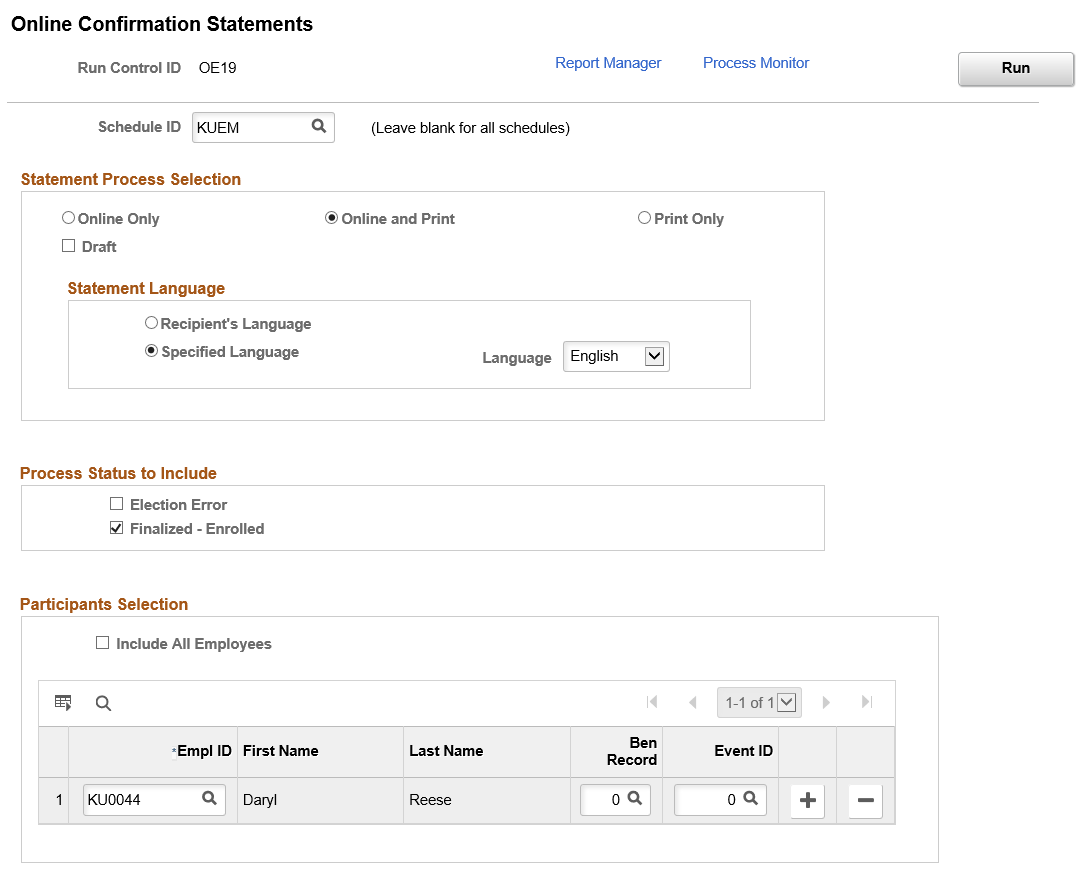This screenshot has width=1086, height=877.
Task: Uncheck Finalized - Enrolled status
Action: [116, 528]
